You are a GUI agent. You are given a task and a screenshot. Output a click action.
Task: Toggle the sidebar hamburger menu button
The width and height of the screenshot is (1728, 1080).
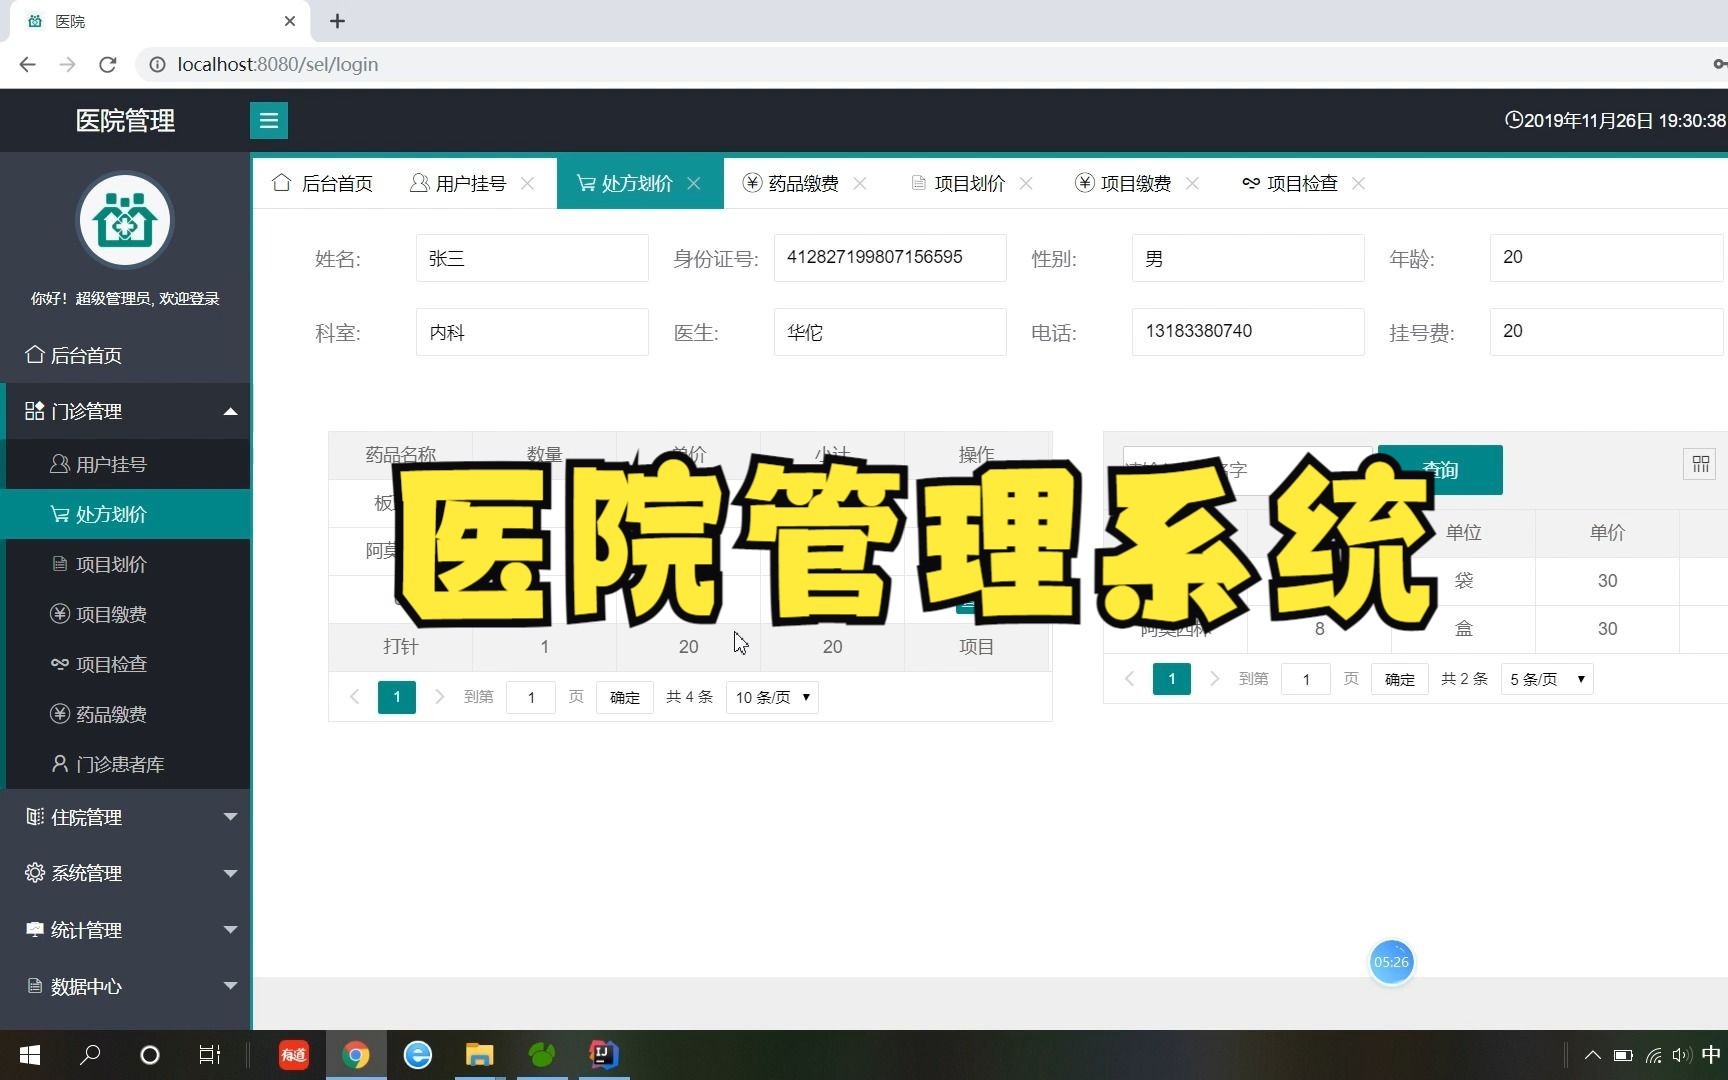point(268,121)
